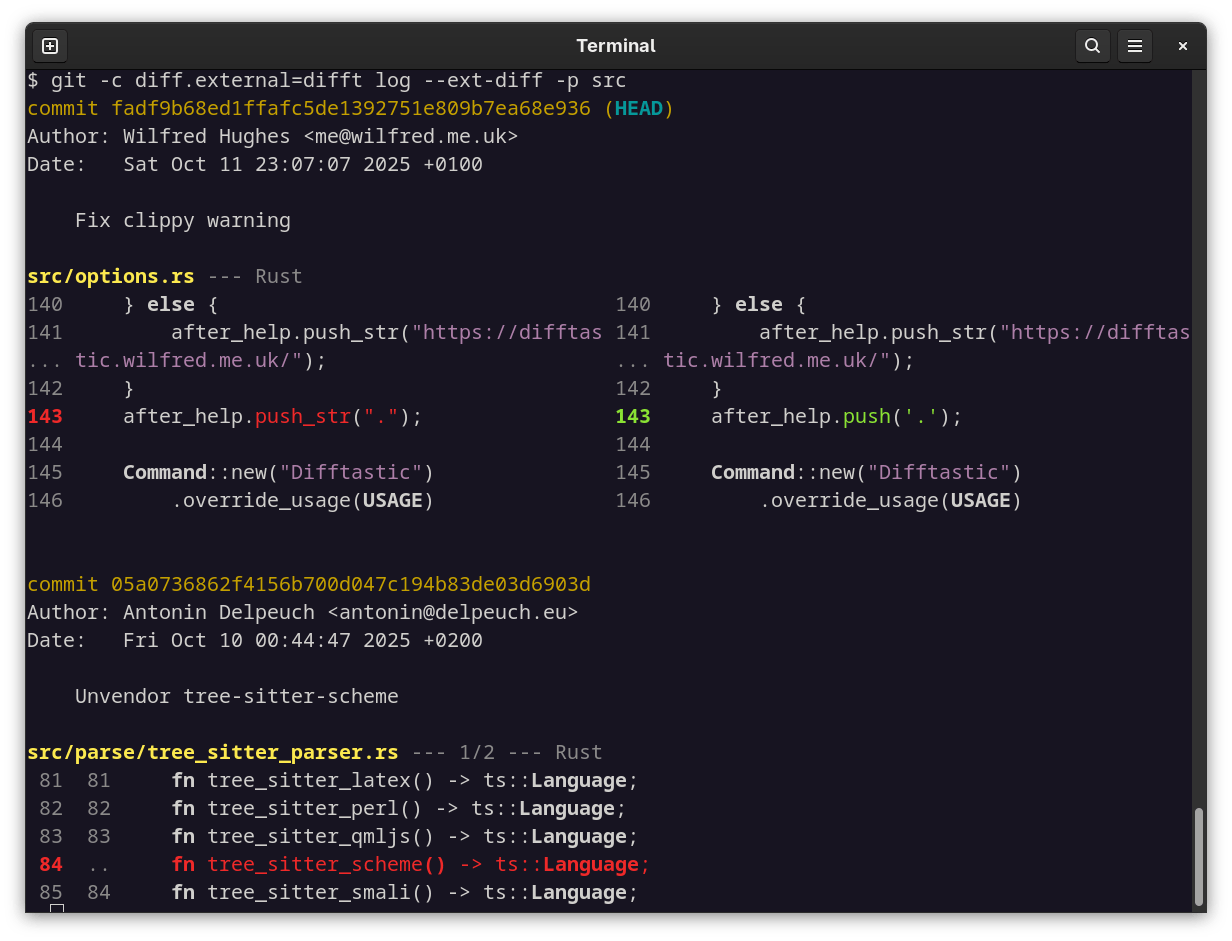
Task: Click the src/parse/tree_sitter_parser.rs file header
Action: point(212,752)
